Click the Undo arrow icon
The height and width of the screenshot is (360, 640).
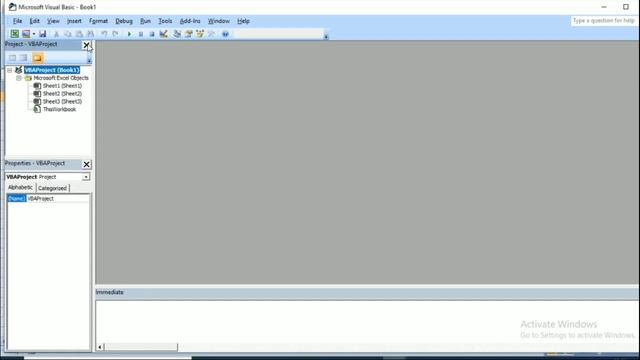[x=104, y=34]
